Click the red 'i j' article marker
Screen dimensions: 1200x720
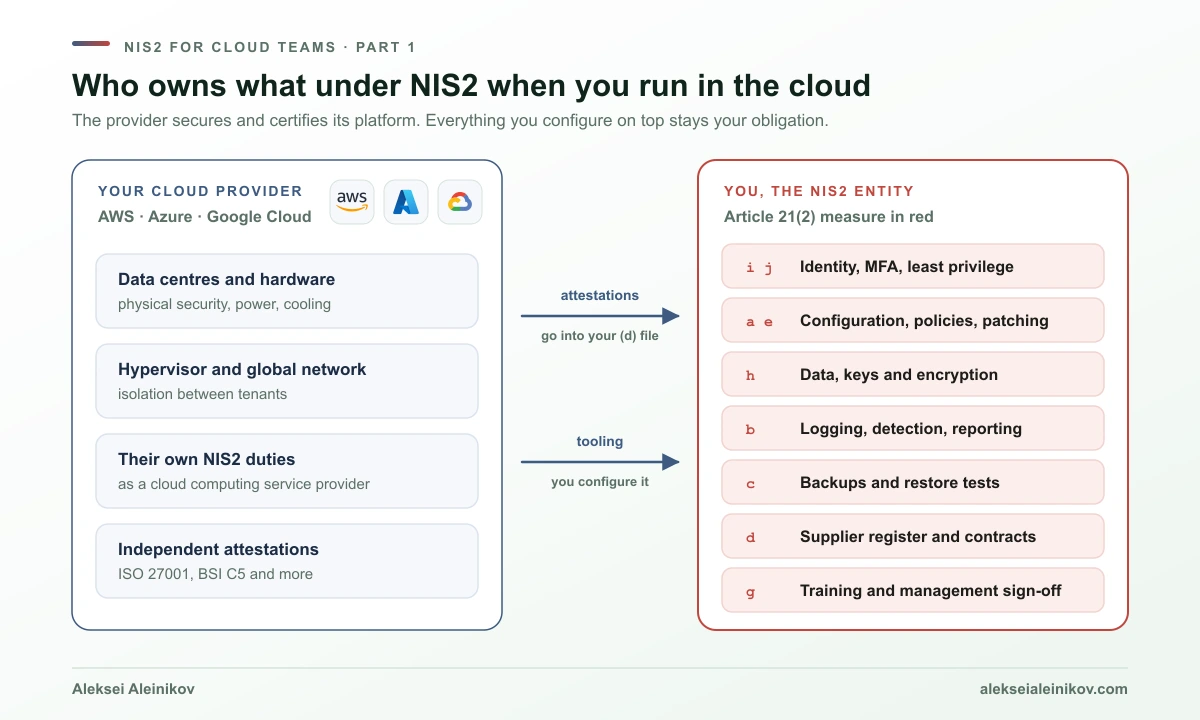tap(760, 268)
